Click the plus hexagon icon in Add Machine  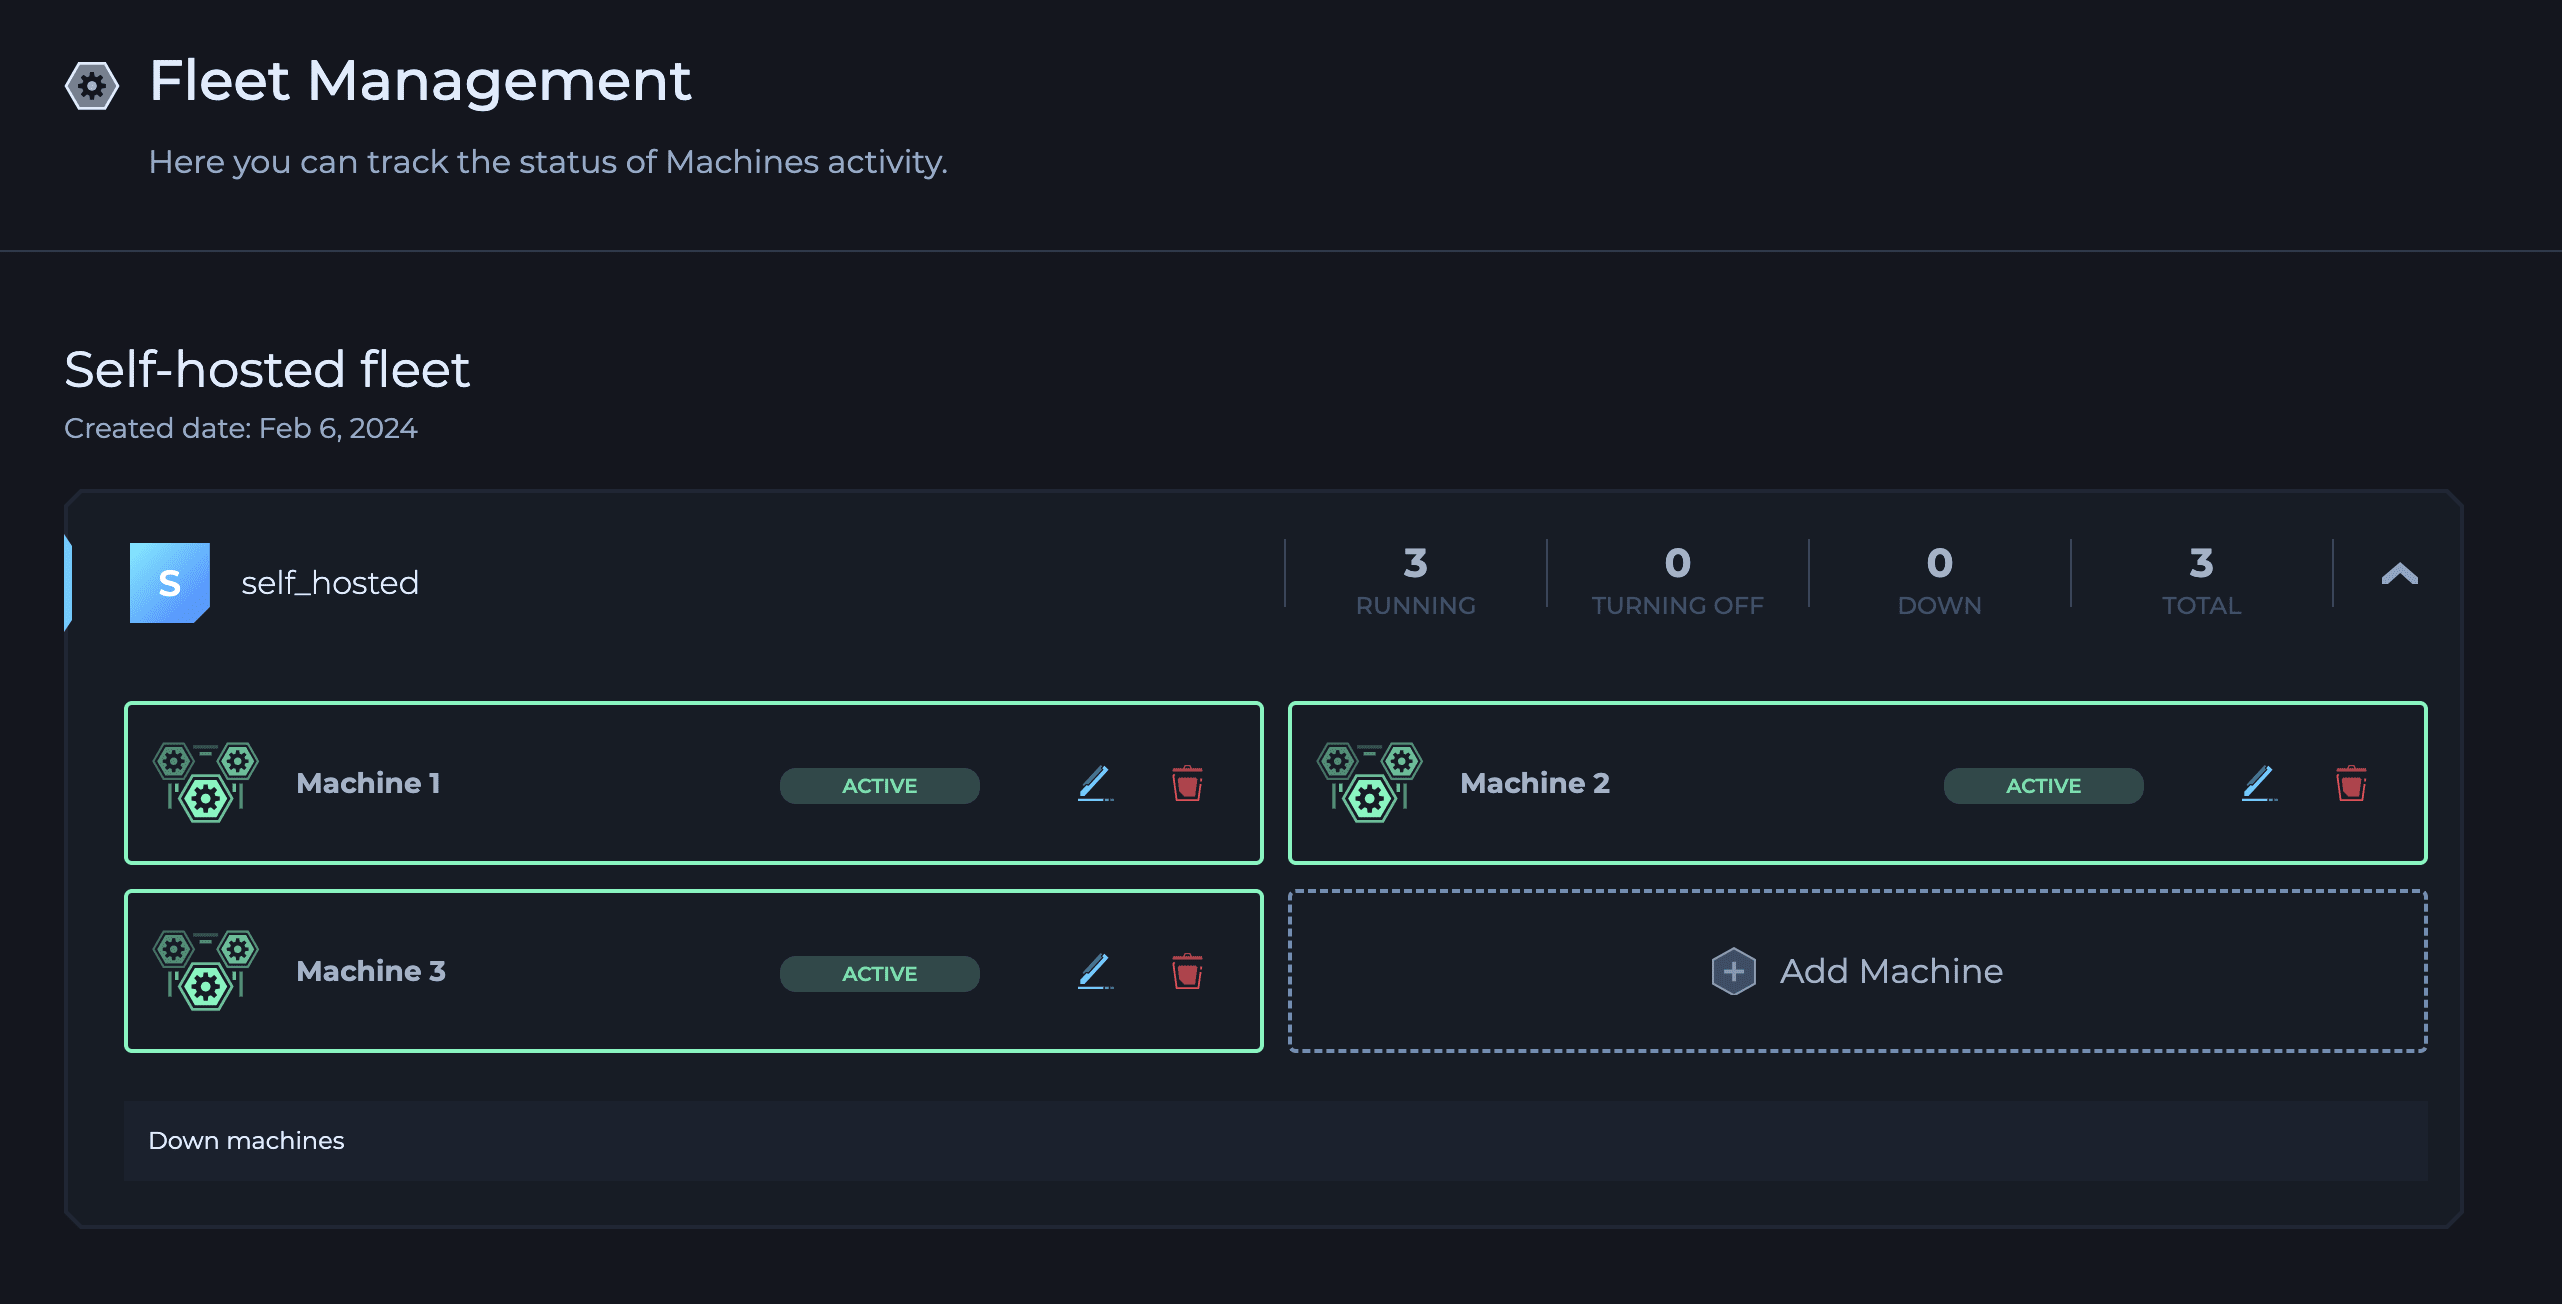pyautogui.click(x=1733, y=971)
